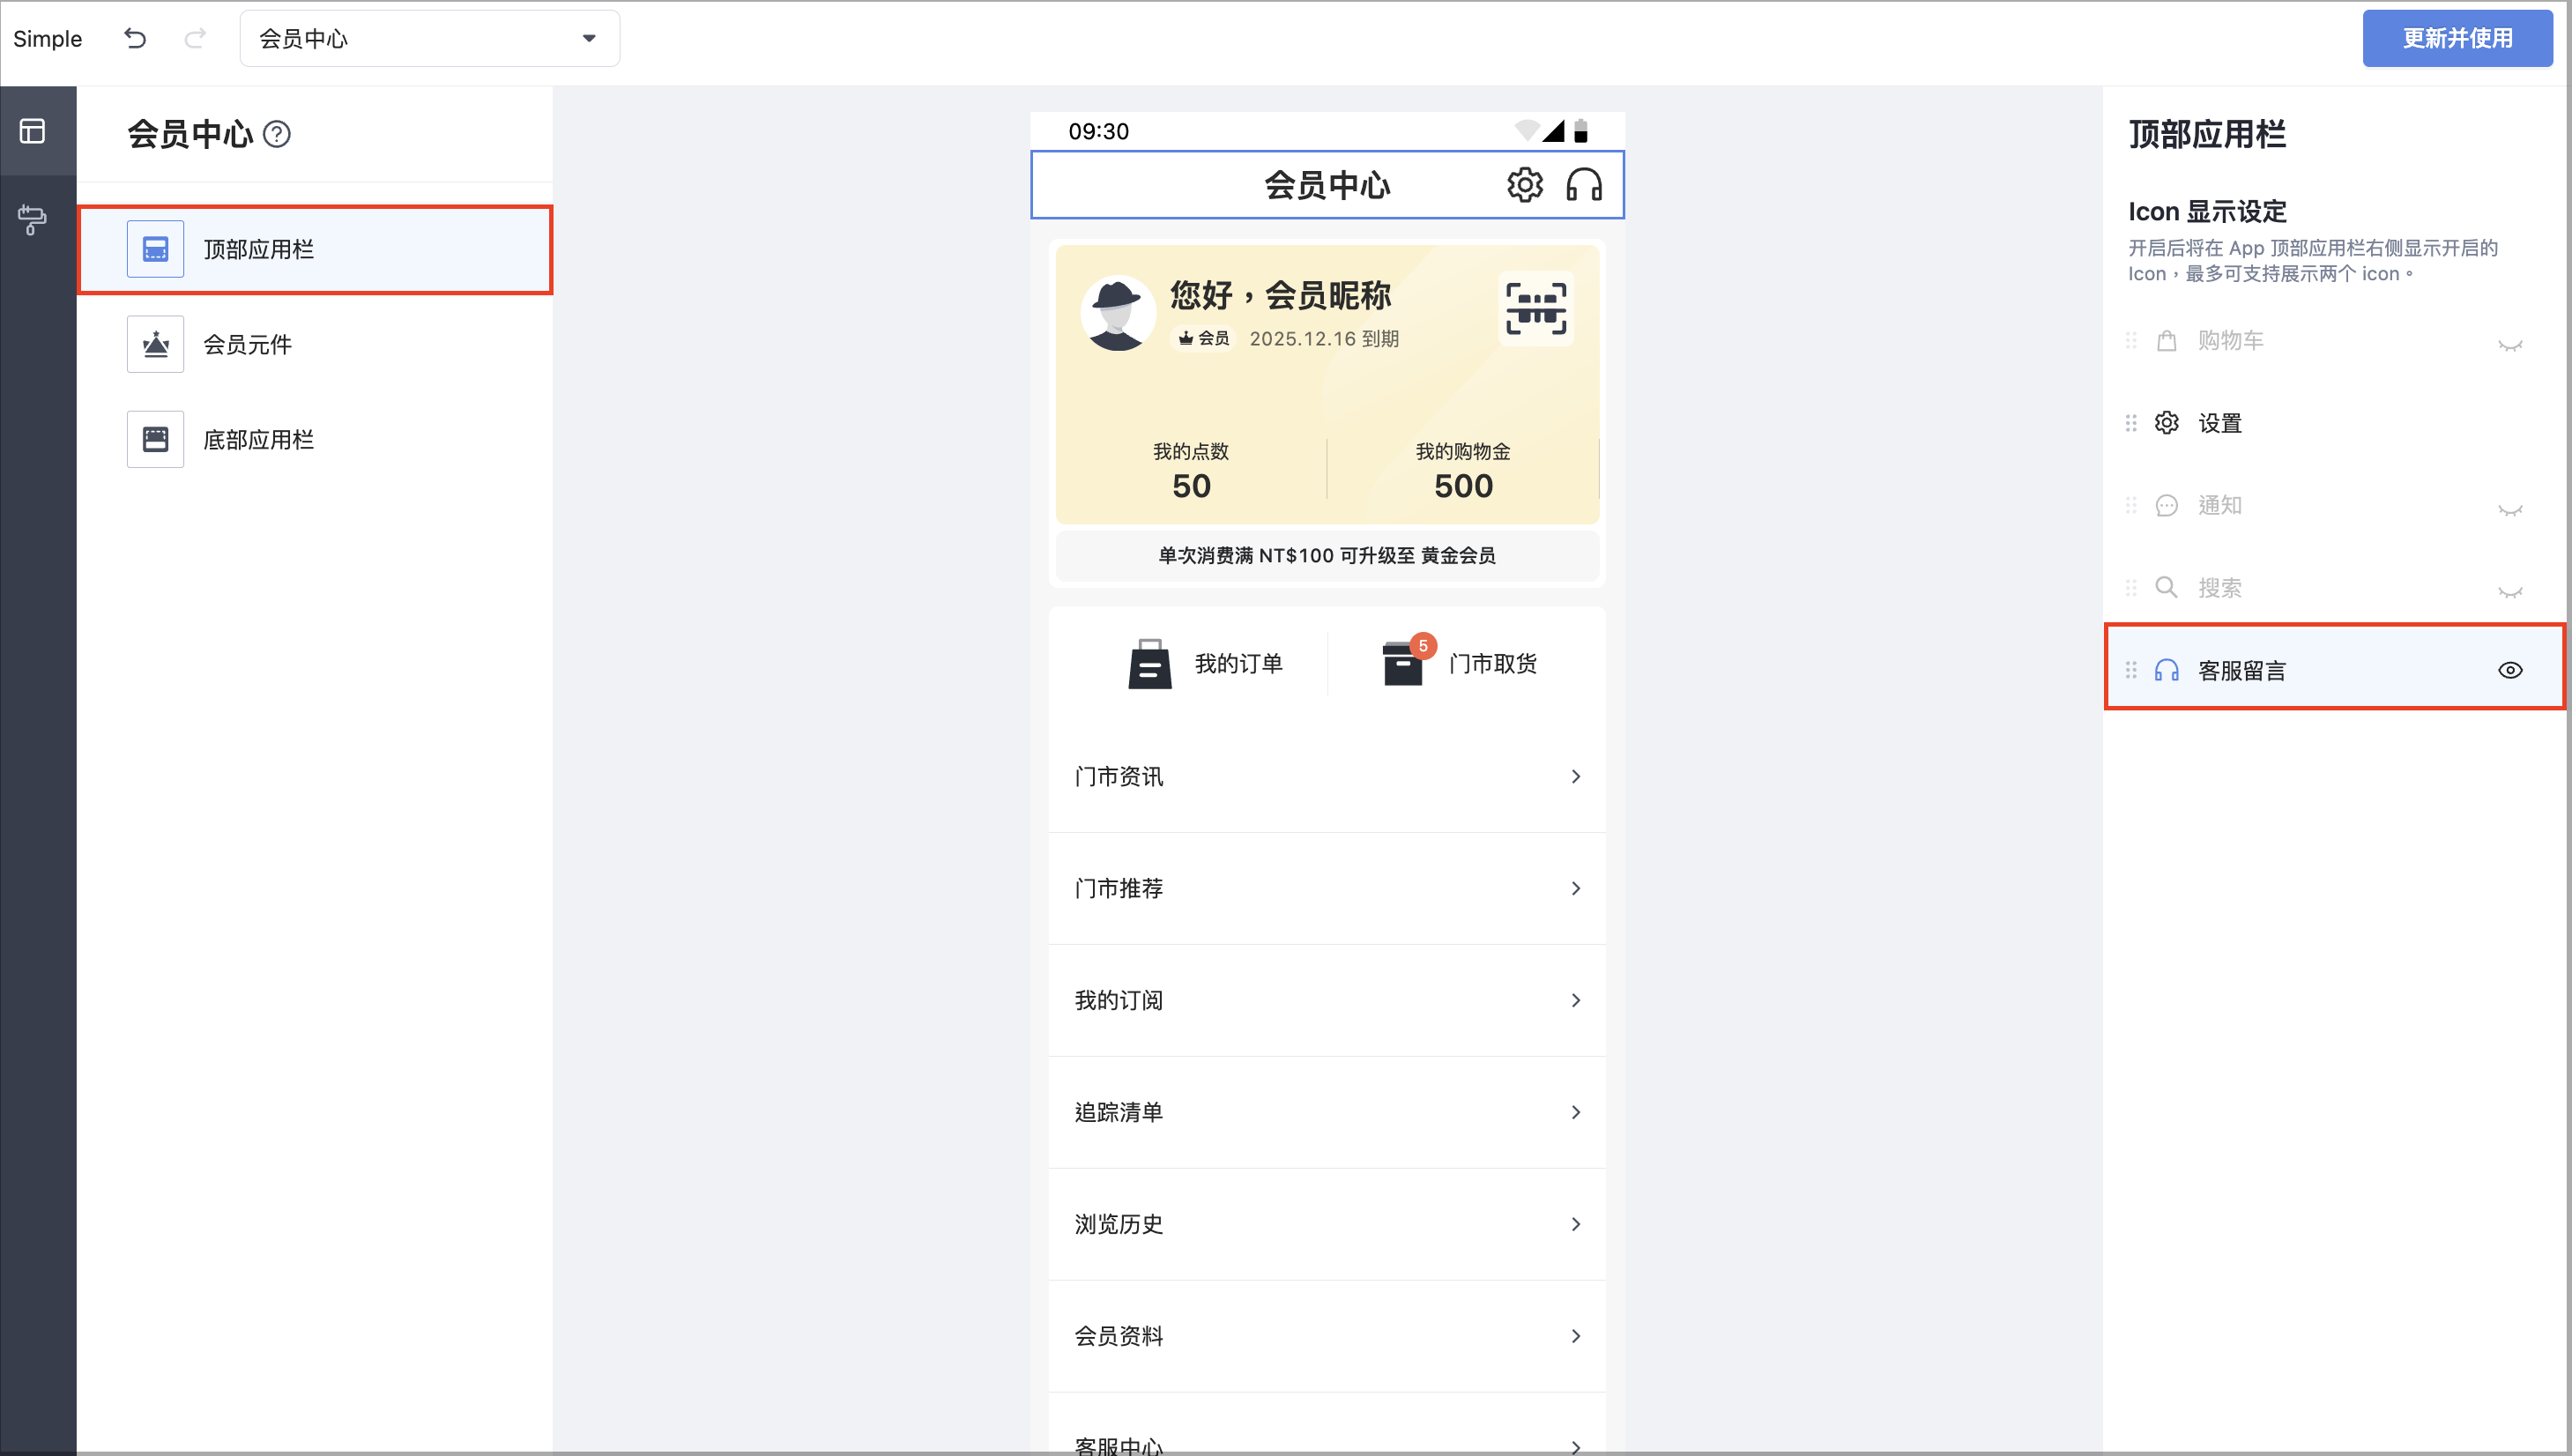Viewport: 2572px width, 1456px height.
Task: Expand the 门市推荐 row chevron
Action: [1576, 889]
